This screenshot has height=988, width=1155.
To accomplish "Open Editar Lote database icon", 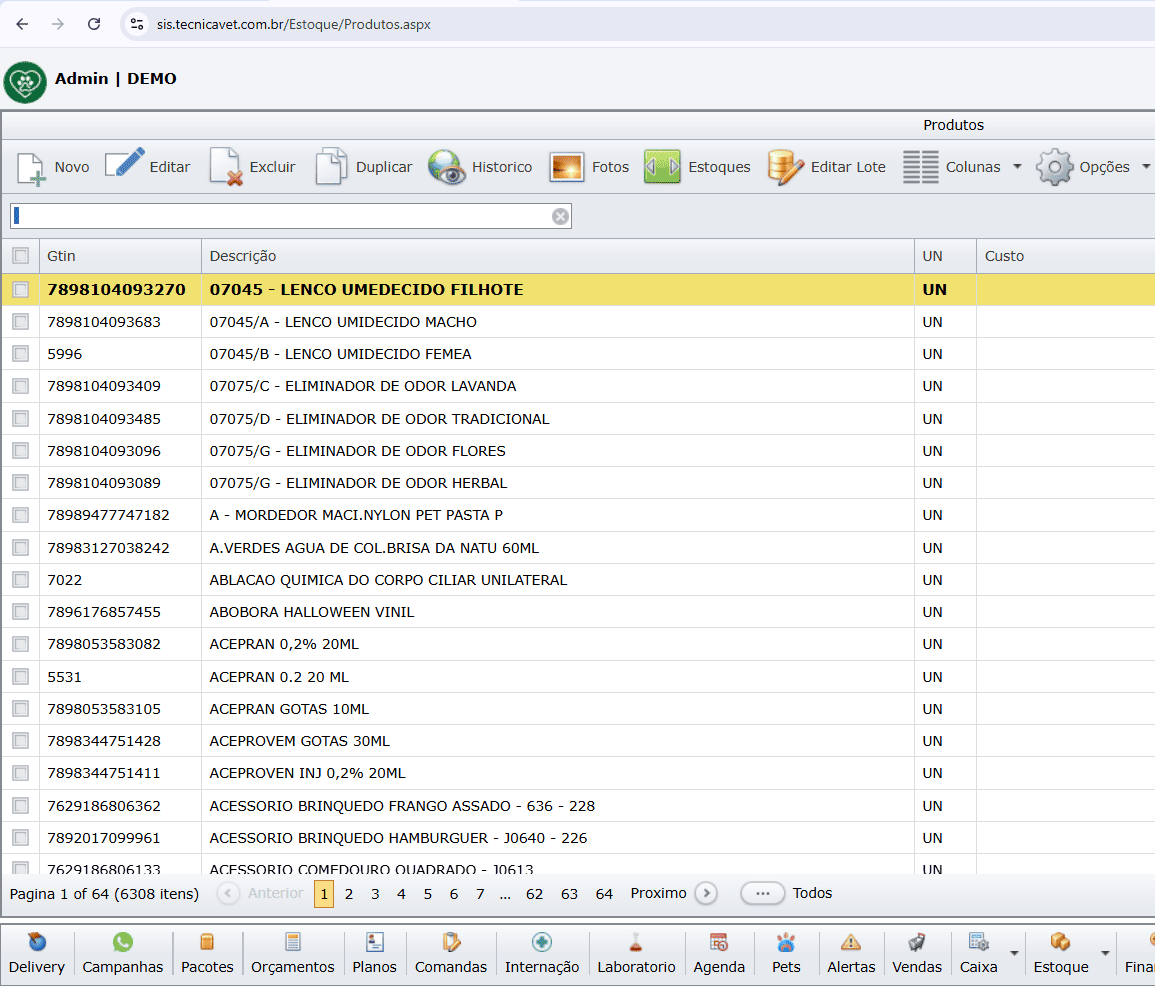I will [x=785, y=167].
